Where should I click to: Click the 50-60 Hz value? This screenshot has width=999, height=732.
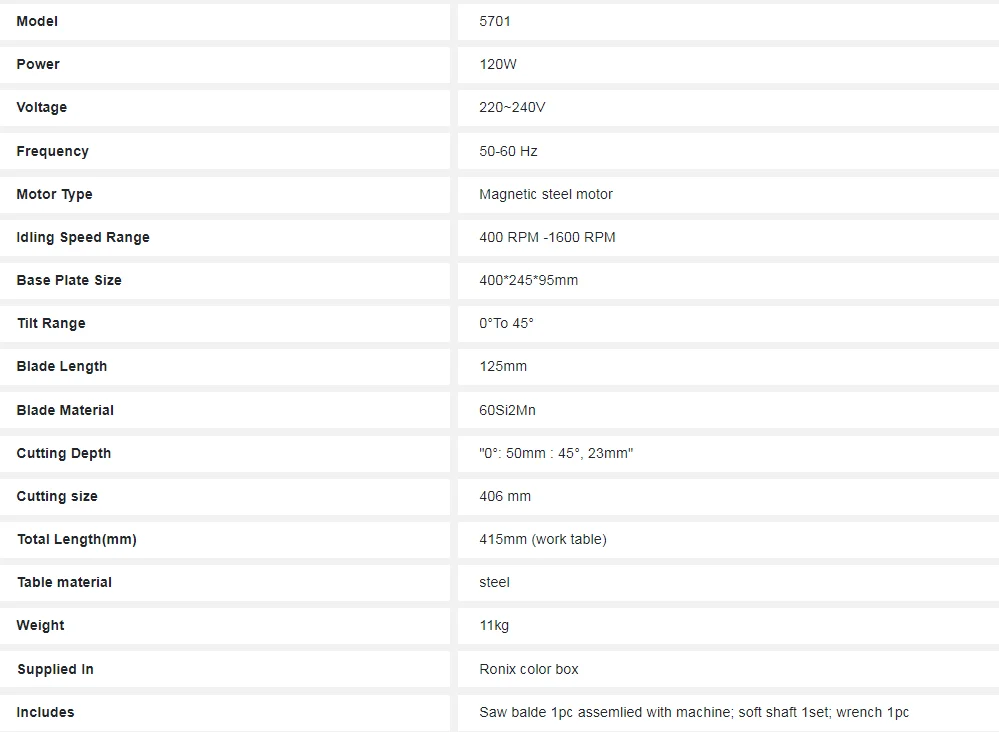click(508, 151)
